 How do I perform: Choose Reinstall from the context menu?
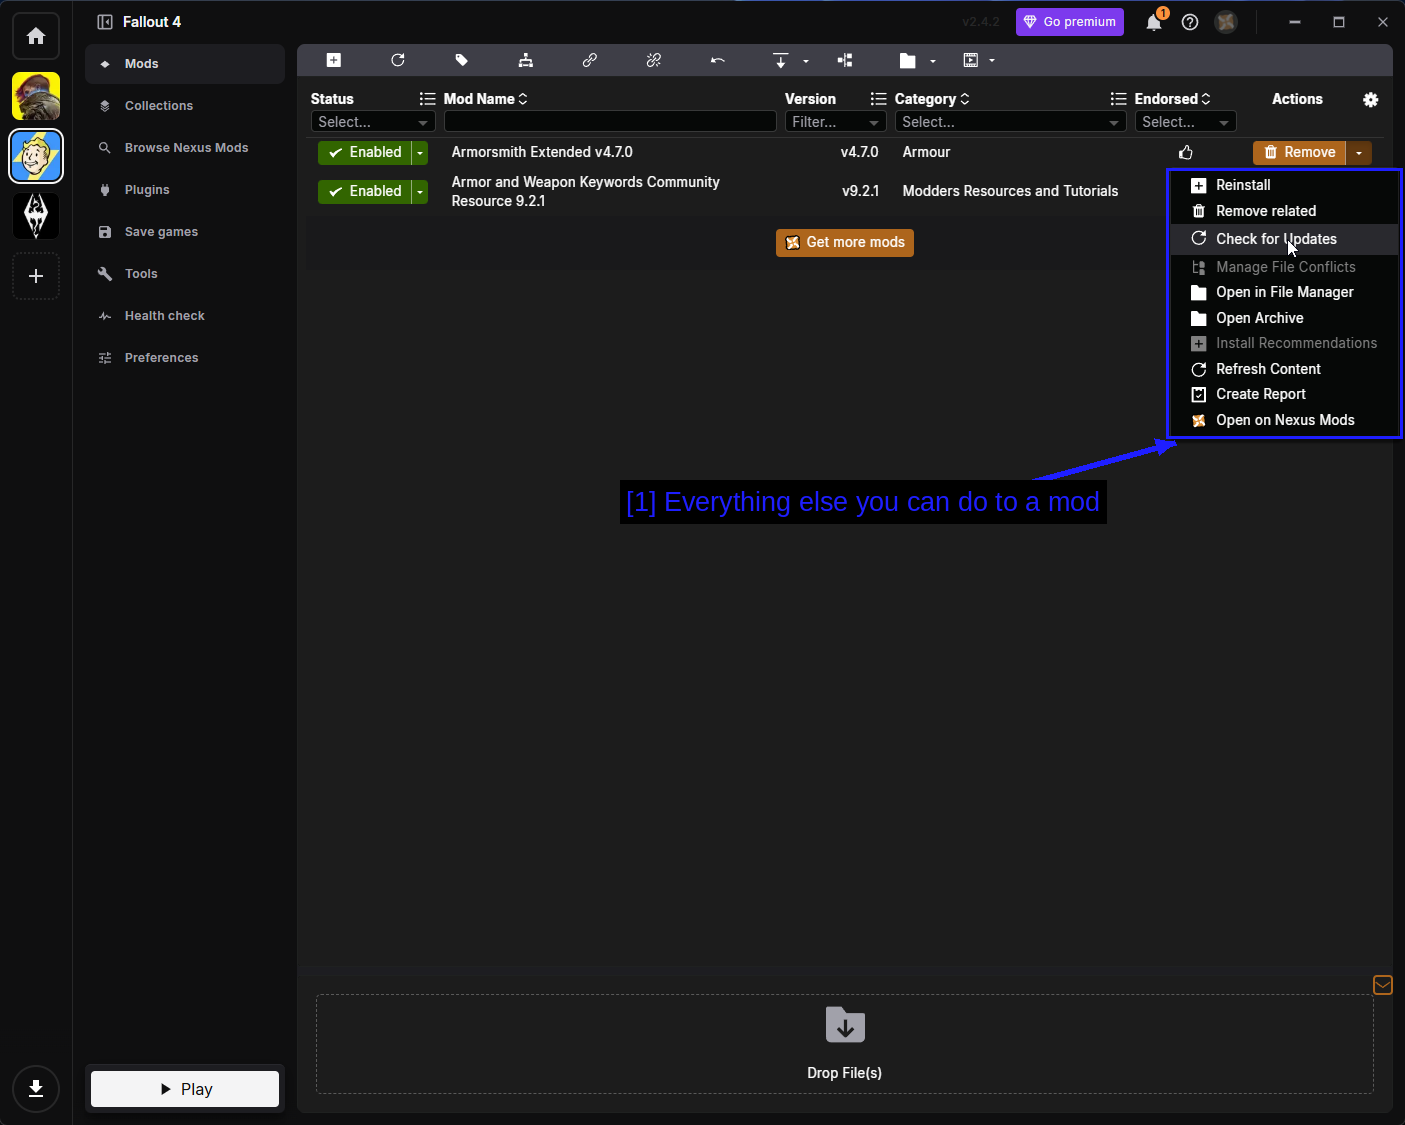tap(1284, 185)
